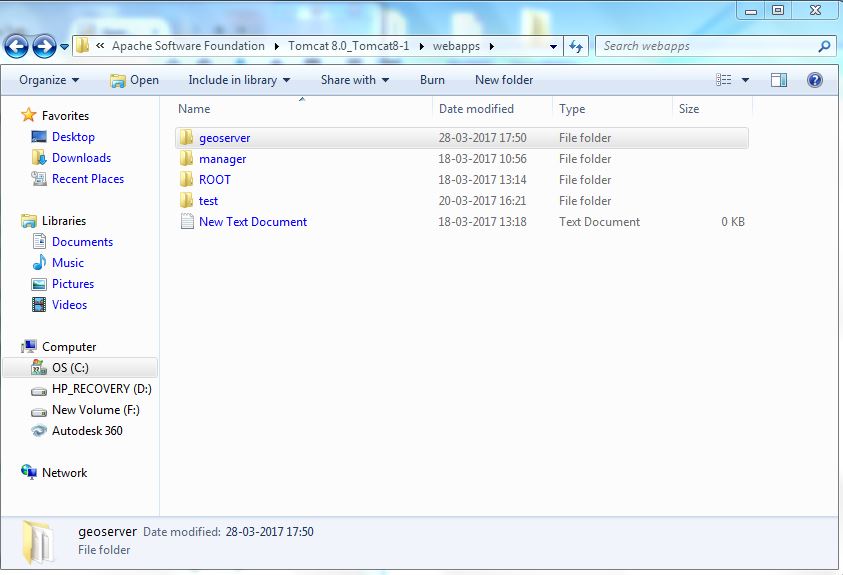Click the search magnifier icon
This screenshot has width=843, height=575.
pyautogui.click(x=825, y=46)
